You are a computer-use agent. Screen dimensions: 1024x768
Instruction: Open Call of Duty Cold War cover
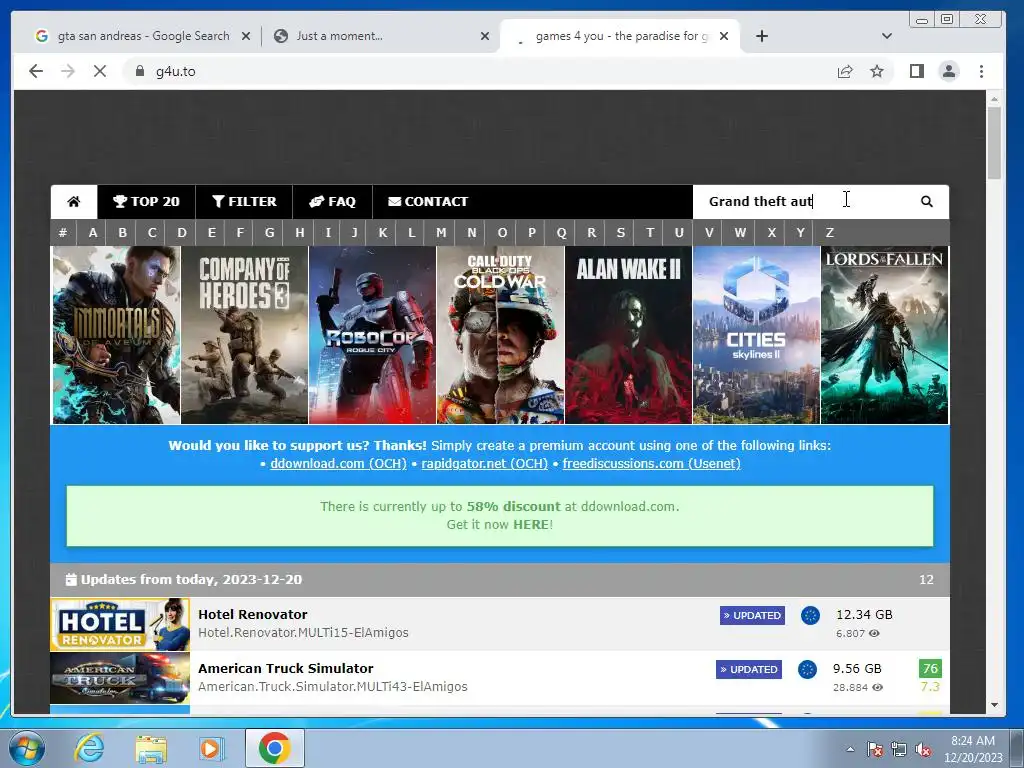point(500,335)
